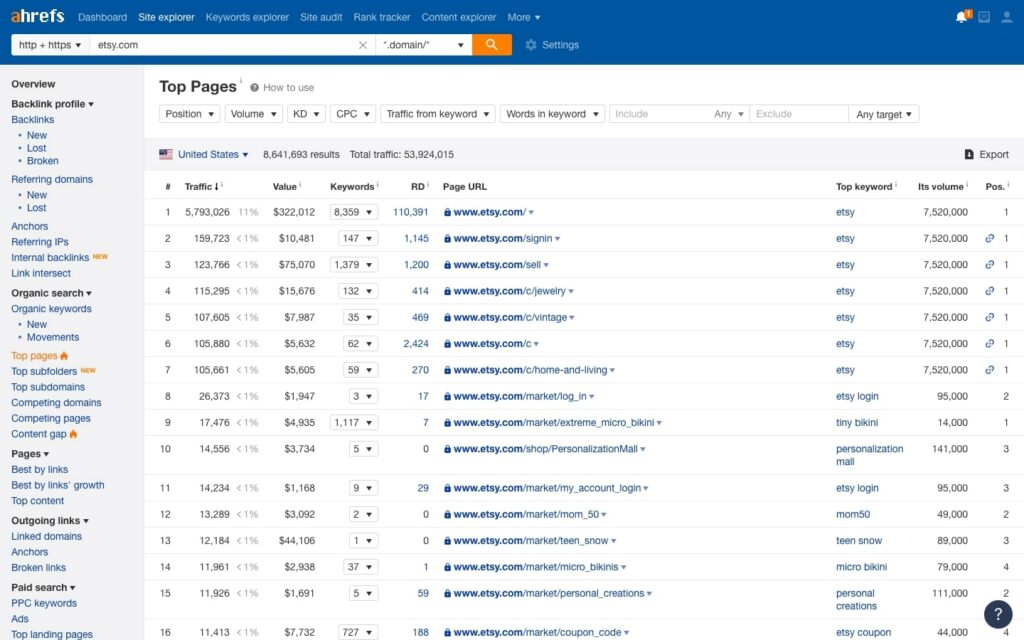The image size is (1024, 640).
Task: Click the info icon next to Value header
Action: pyautogui.click(x=300, y=185)
